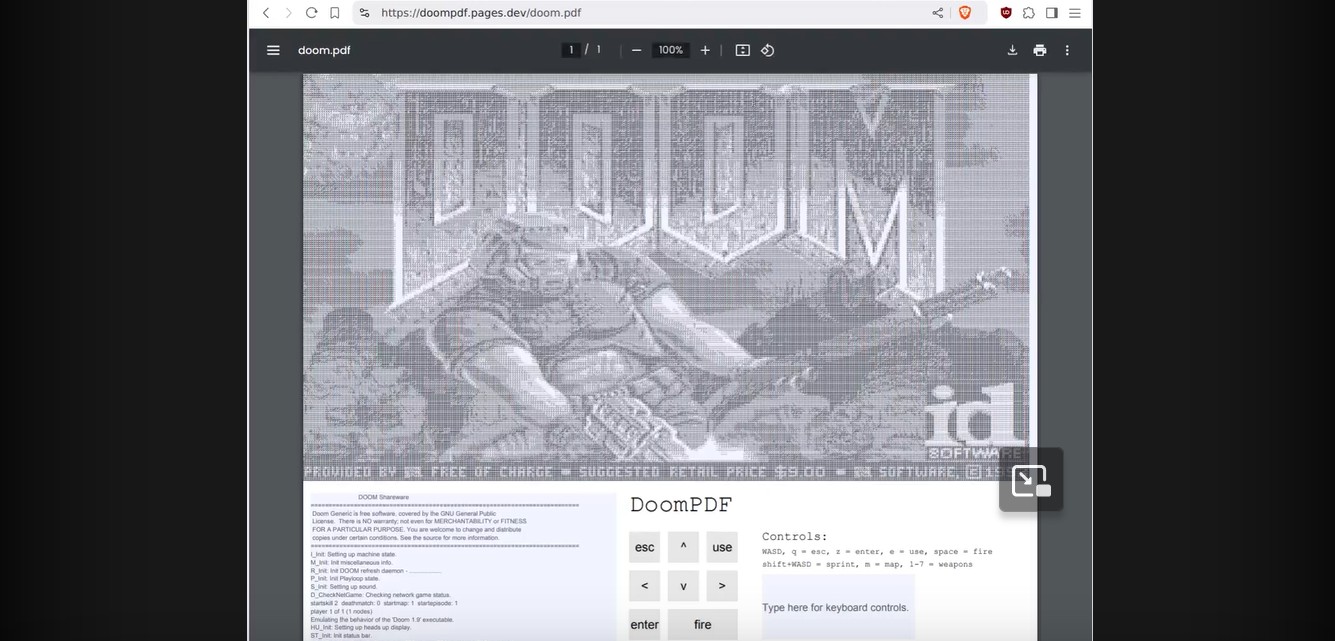
Task: Open the browser menu
Action: [x=1074, y=12]
